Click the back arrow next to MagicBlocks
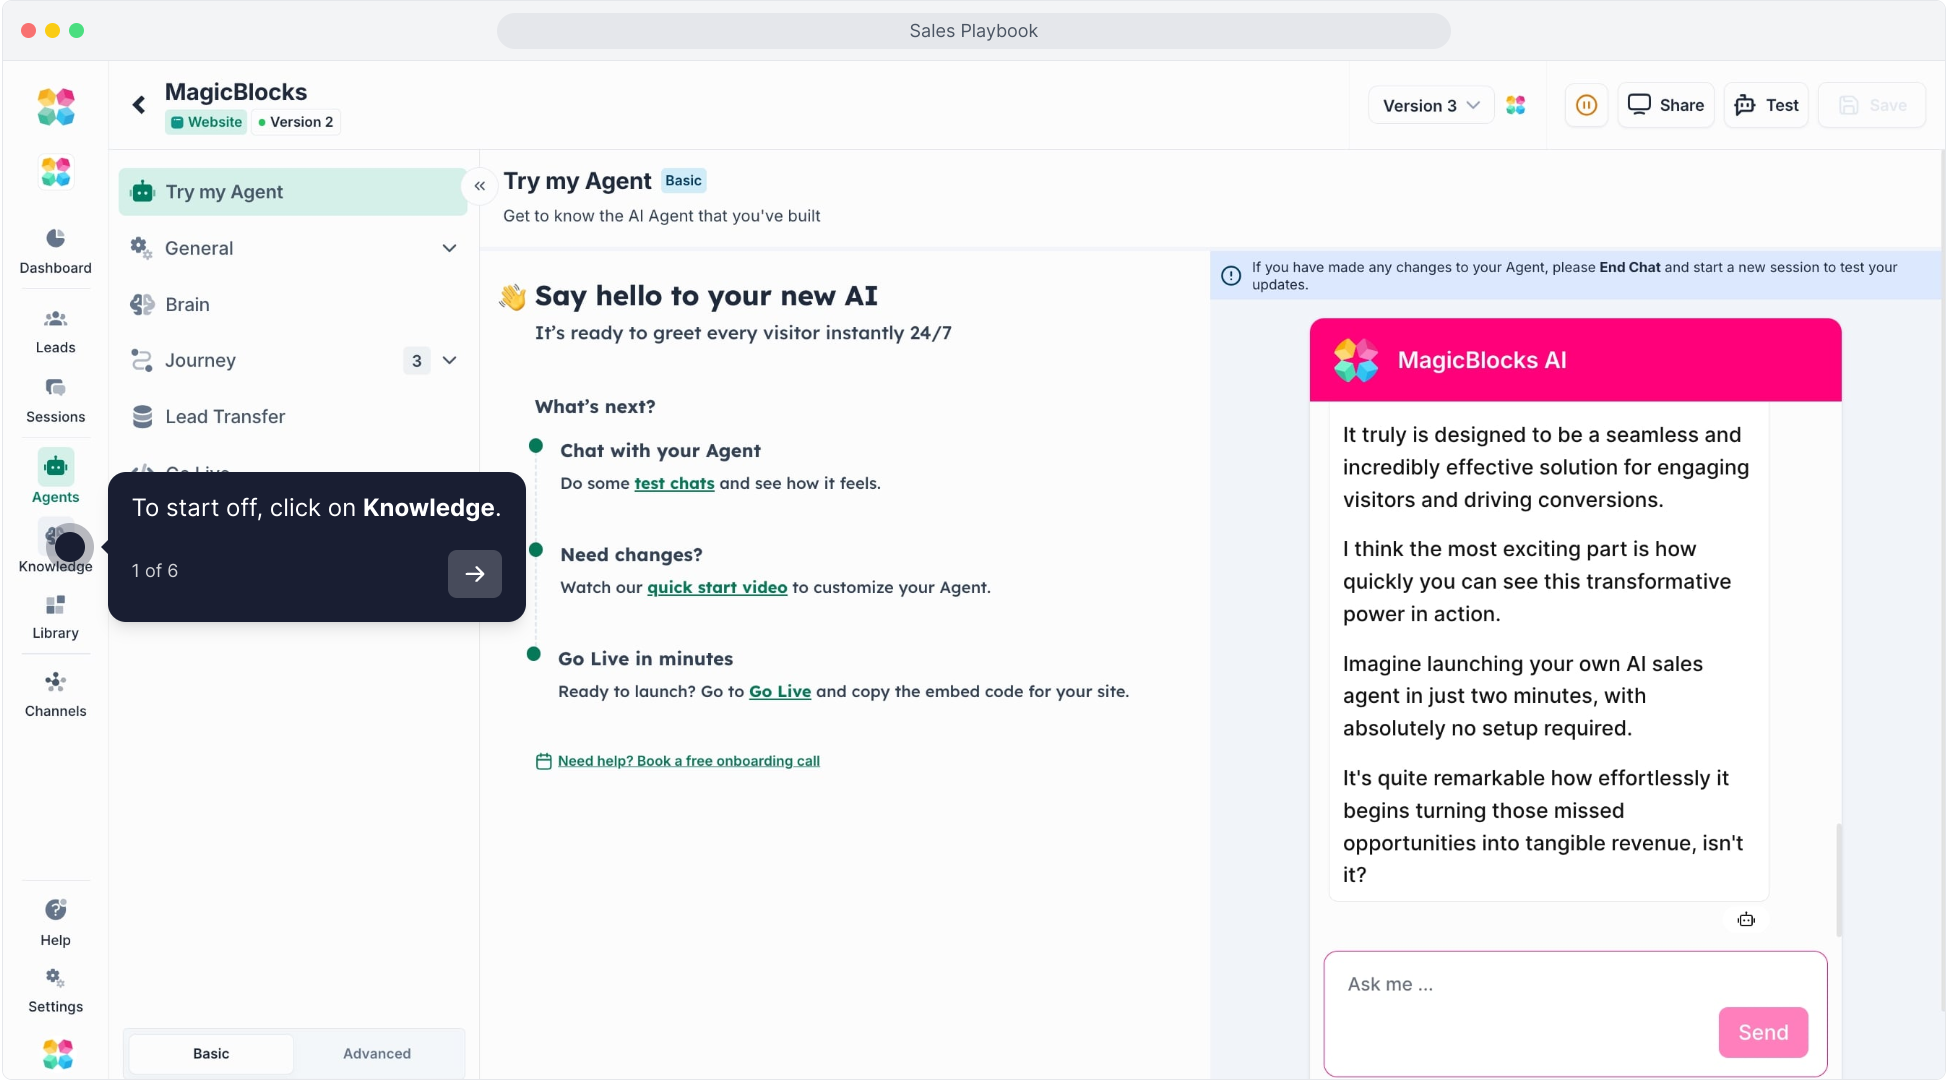Screen dimensions: 1948x1080 point(139,104)
